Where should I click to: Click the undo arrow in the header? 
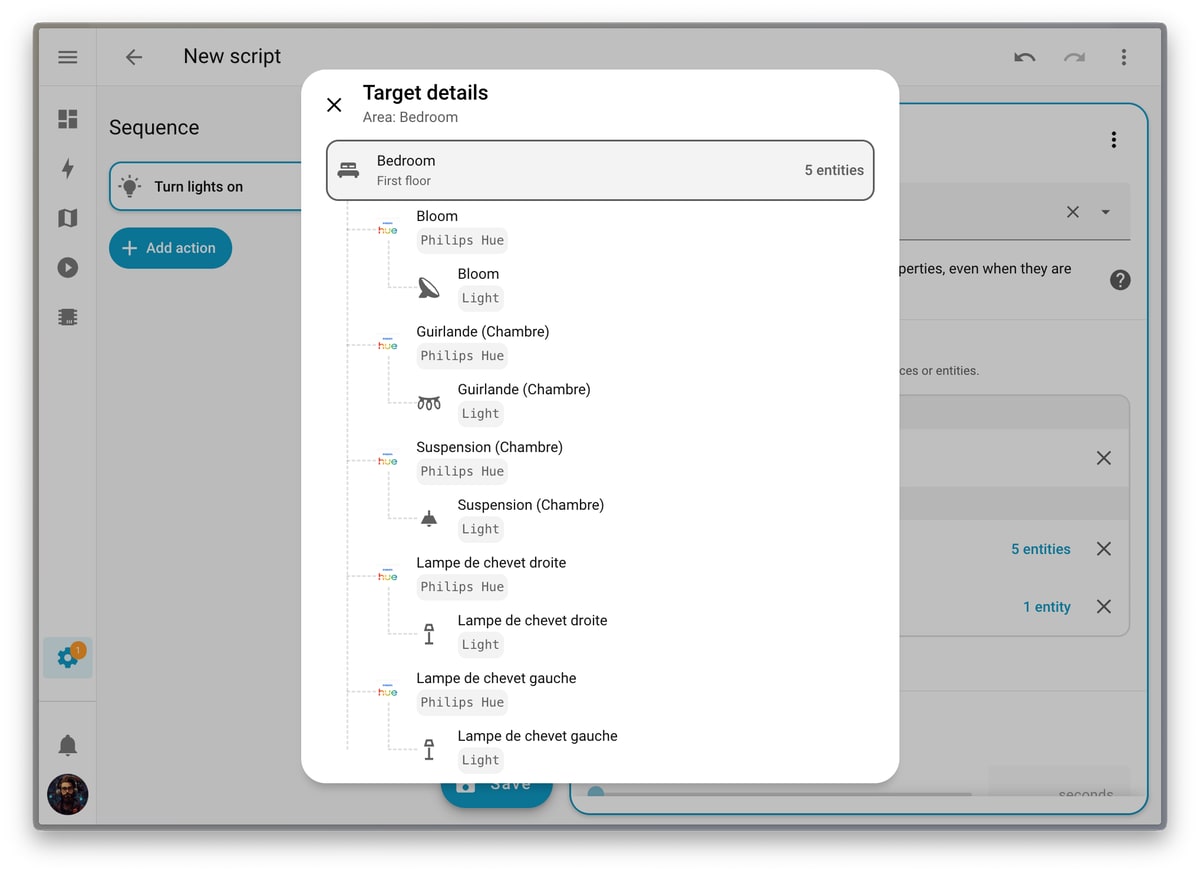click(1024, 57)
